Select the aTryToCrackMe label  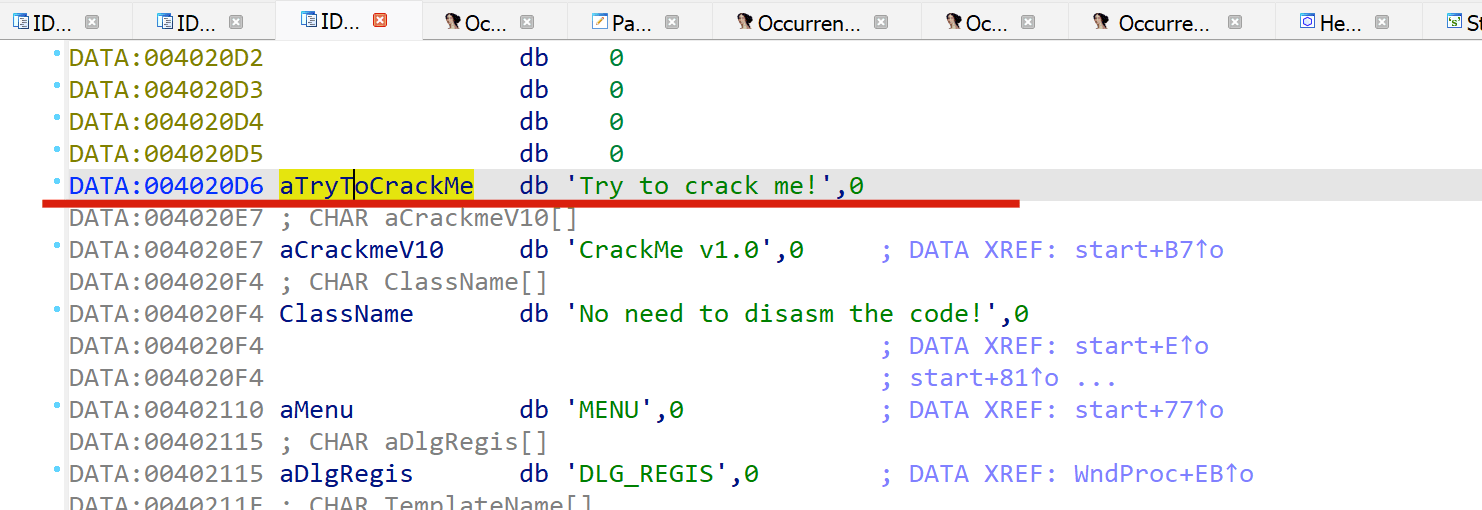(376, 186)
